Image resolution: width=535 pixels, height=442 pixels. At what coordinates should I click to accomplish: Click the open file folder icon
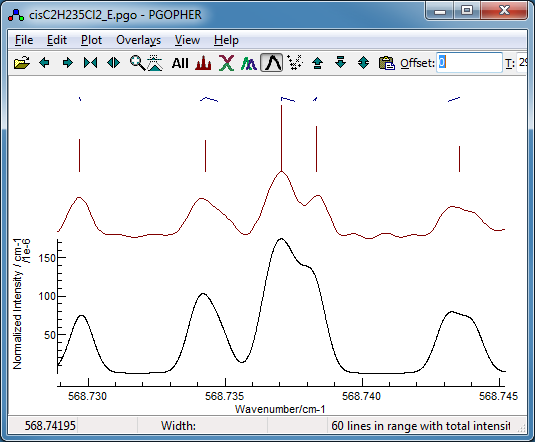point(21,63)
